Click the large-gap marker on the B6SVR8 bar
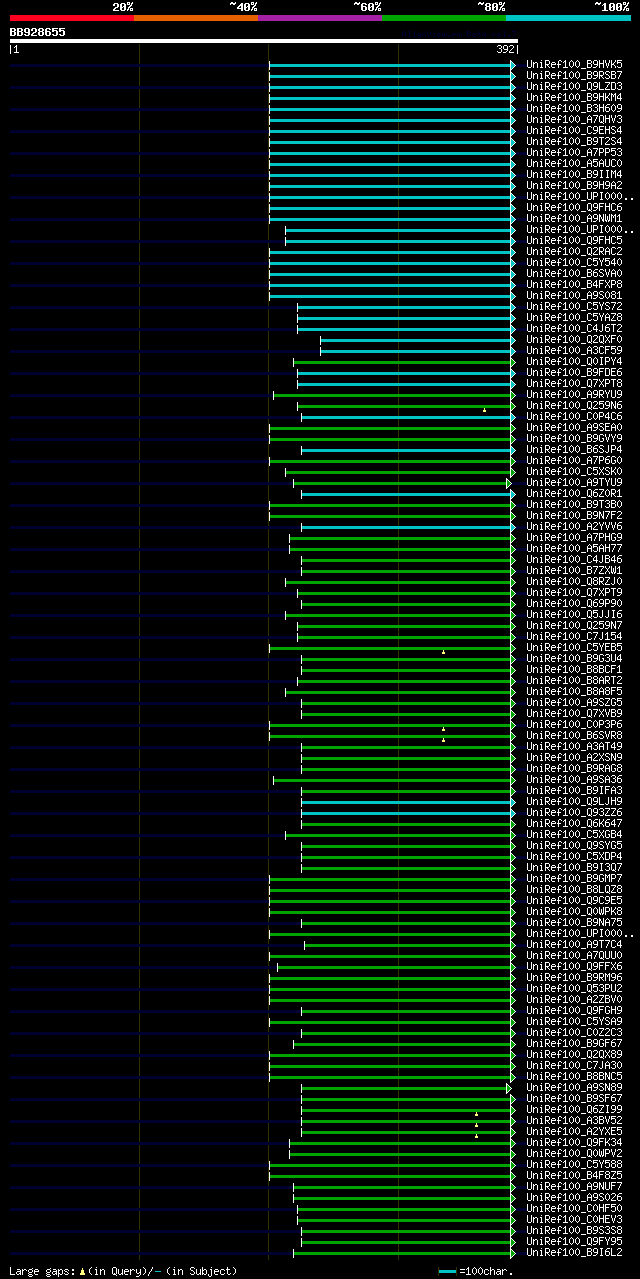The image size is (640, 1279). coord(443,740)
